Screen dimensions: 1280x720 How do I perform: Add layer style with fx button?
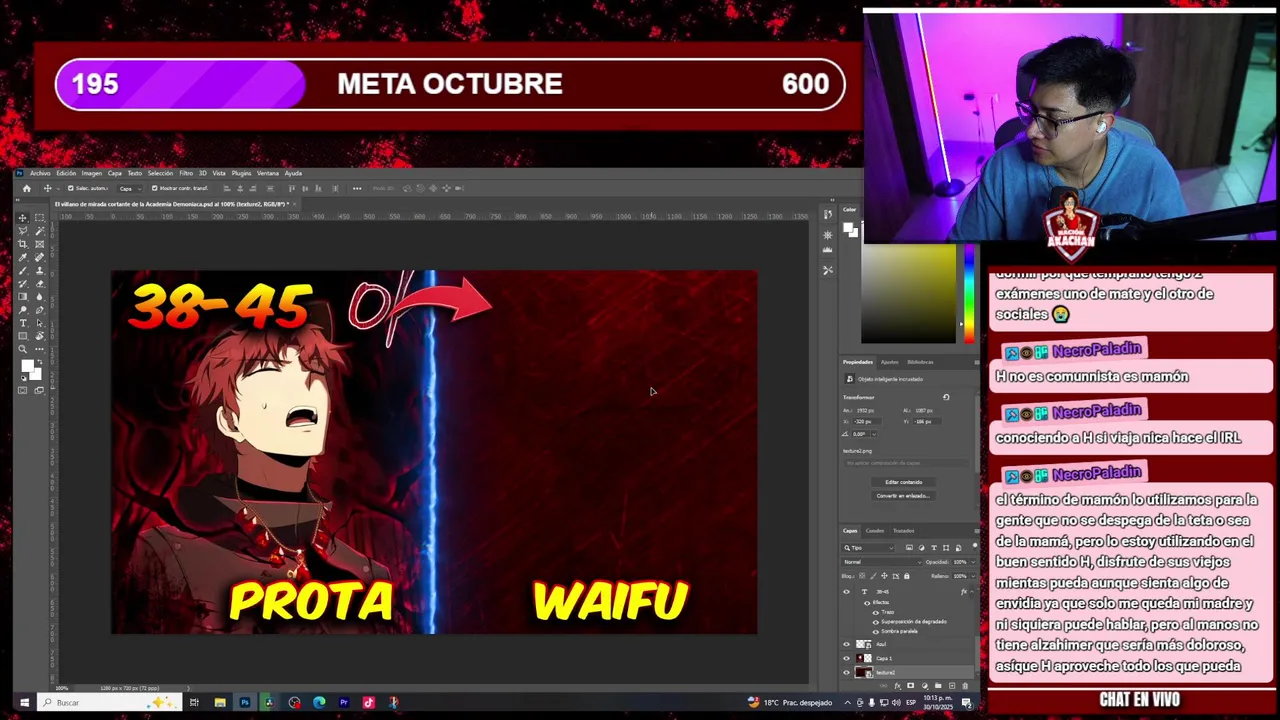[897, 686]
